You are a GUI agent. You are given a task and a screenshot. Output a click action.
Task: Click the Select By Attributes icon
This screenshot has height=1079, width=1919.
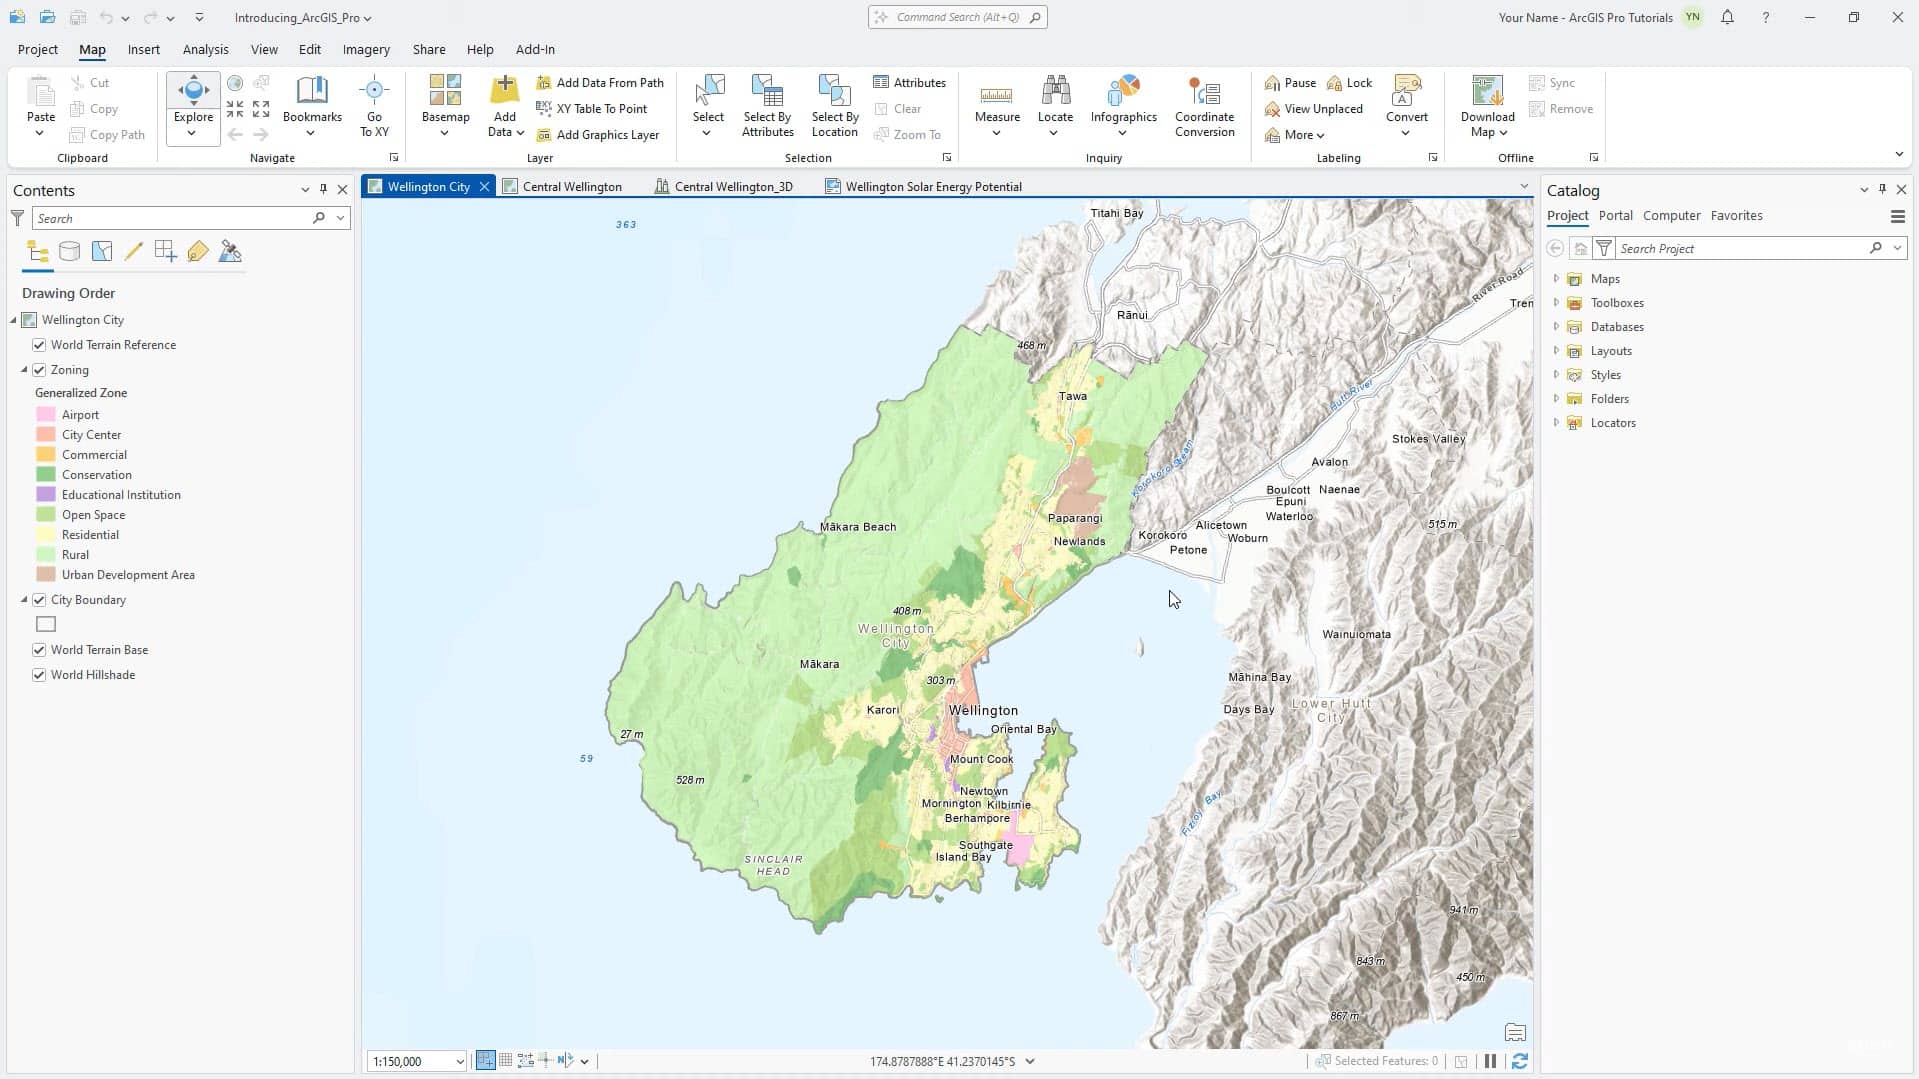(767, 92)
